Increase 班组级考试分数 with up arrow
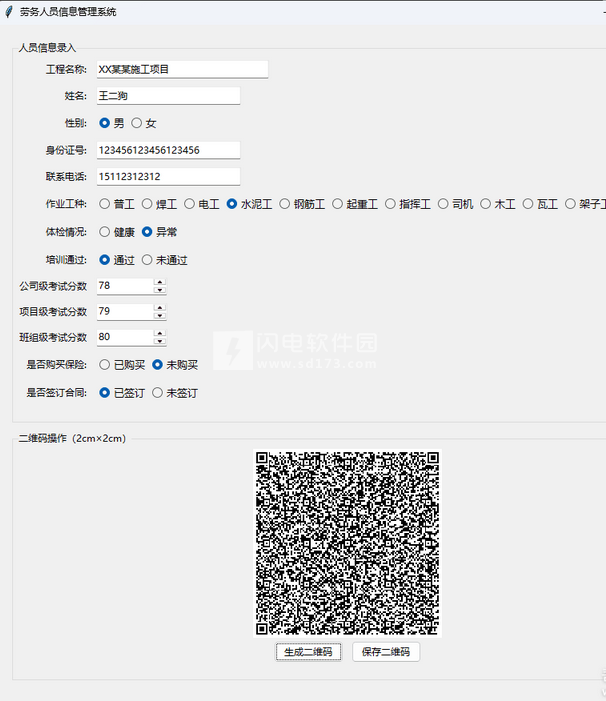This screenshot has height=701, width=606. point(160,334)
